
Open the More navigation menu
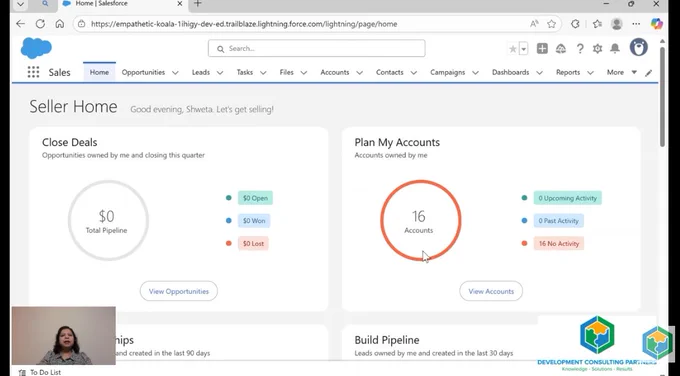[x=621, y=72]
